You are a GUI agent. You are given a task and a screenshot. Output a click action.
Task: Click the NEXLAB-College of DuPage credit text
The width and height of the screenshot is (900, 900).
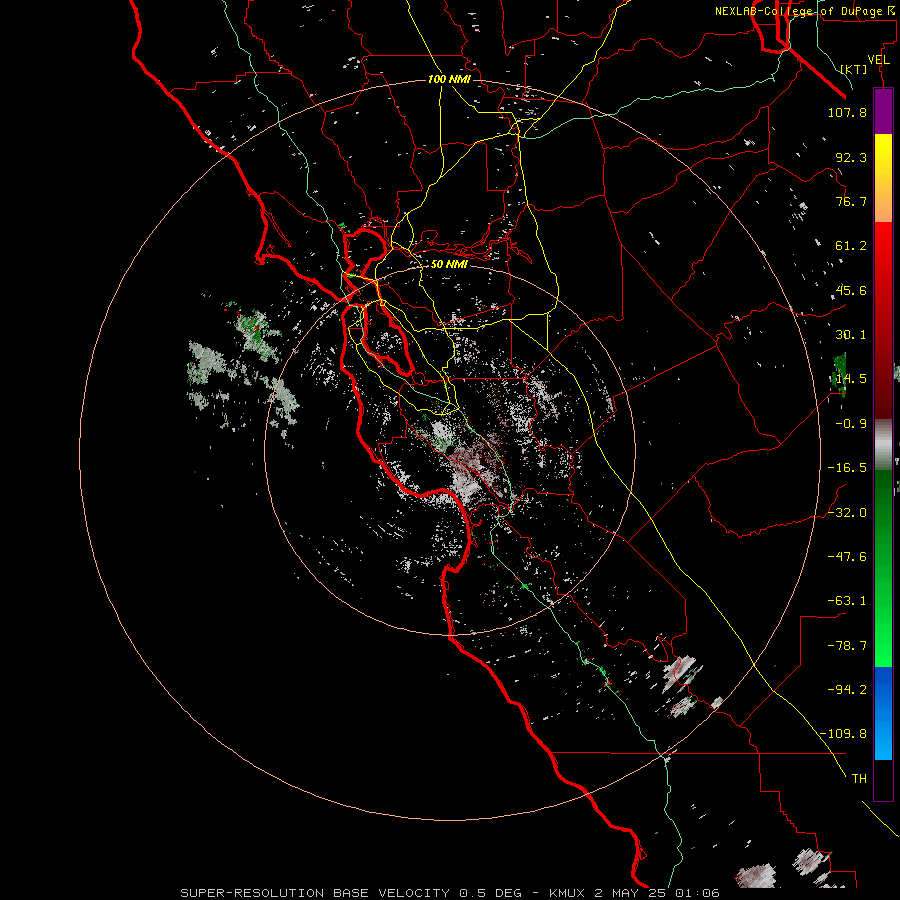click(806, 11)
